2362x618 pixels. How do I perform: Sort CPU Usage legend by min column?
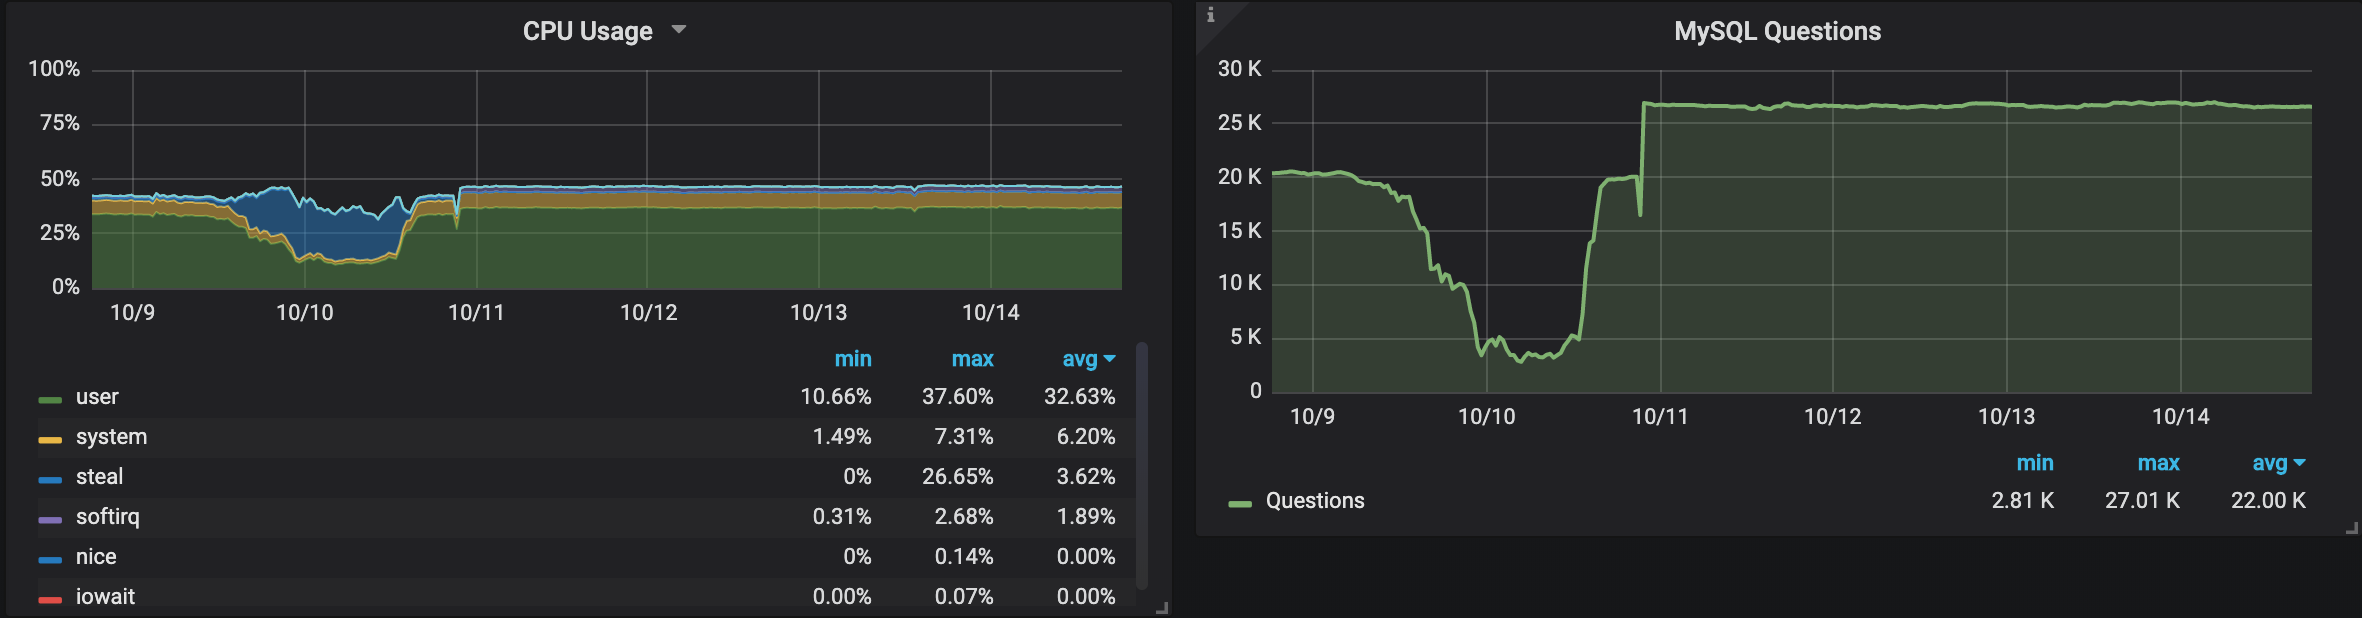[x=853, y=359]
